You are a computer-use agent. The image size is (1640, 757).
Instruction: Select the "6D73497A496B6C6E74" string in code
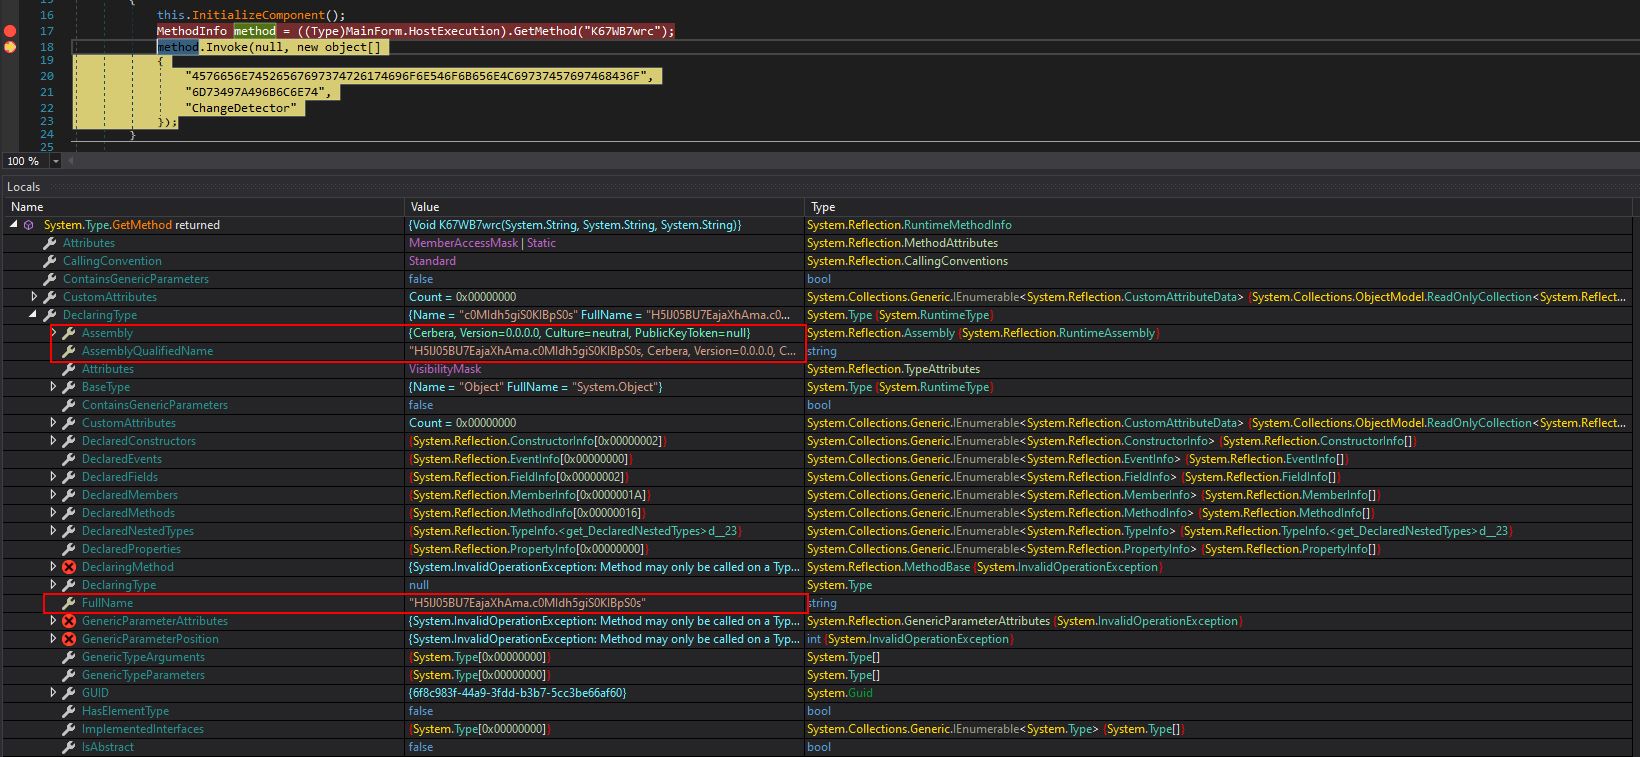point(257,92)
